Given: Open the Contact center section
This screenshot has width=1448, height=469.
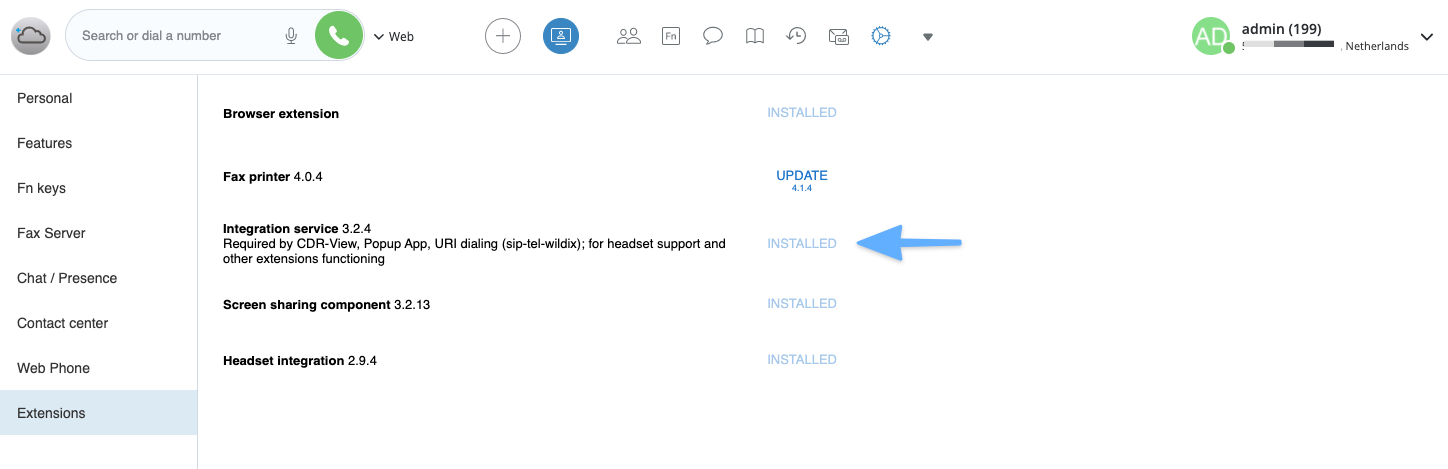Looking at the screenshot, I should [x=62, y=323].
